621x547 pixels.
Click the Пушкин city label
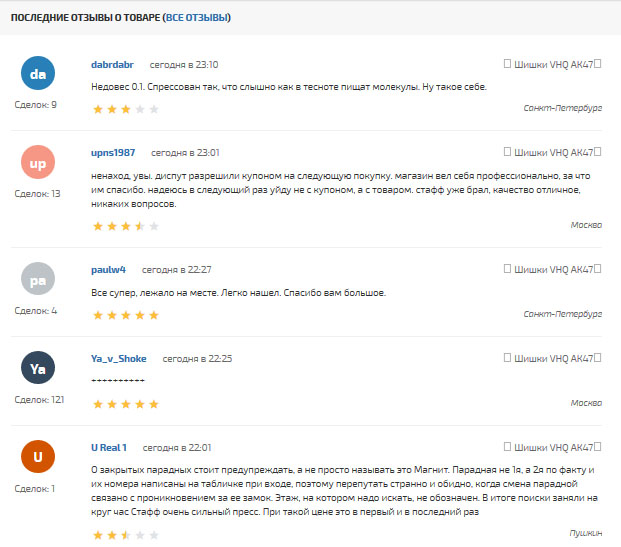pyautogui.click(x=586, y=533)
